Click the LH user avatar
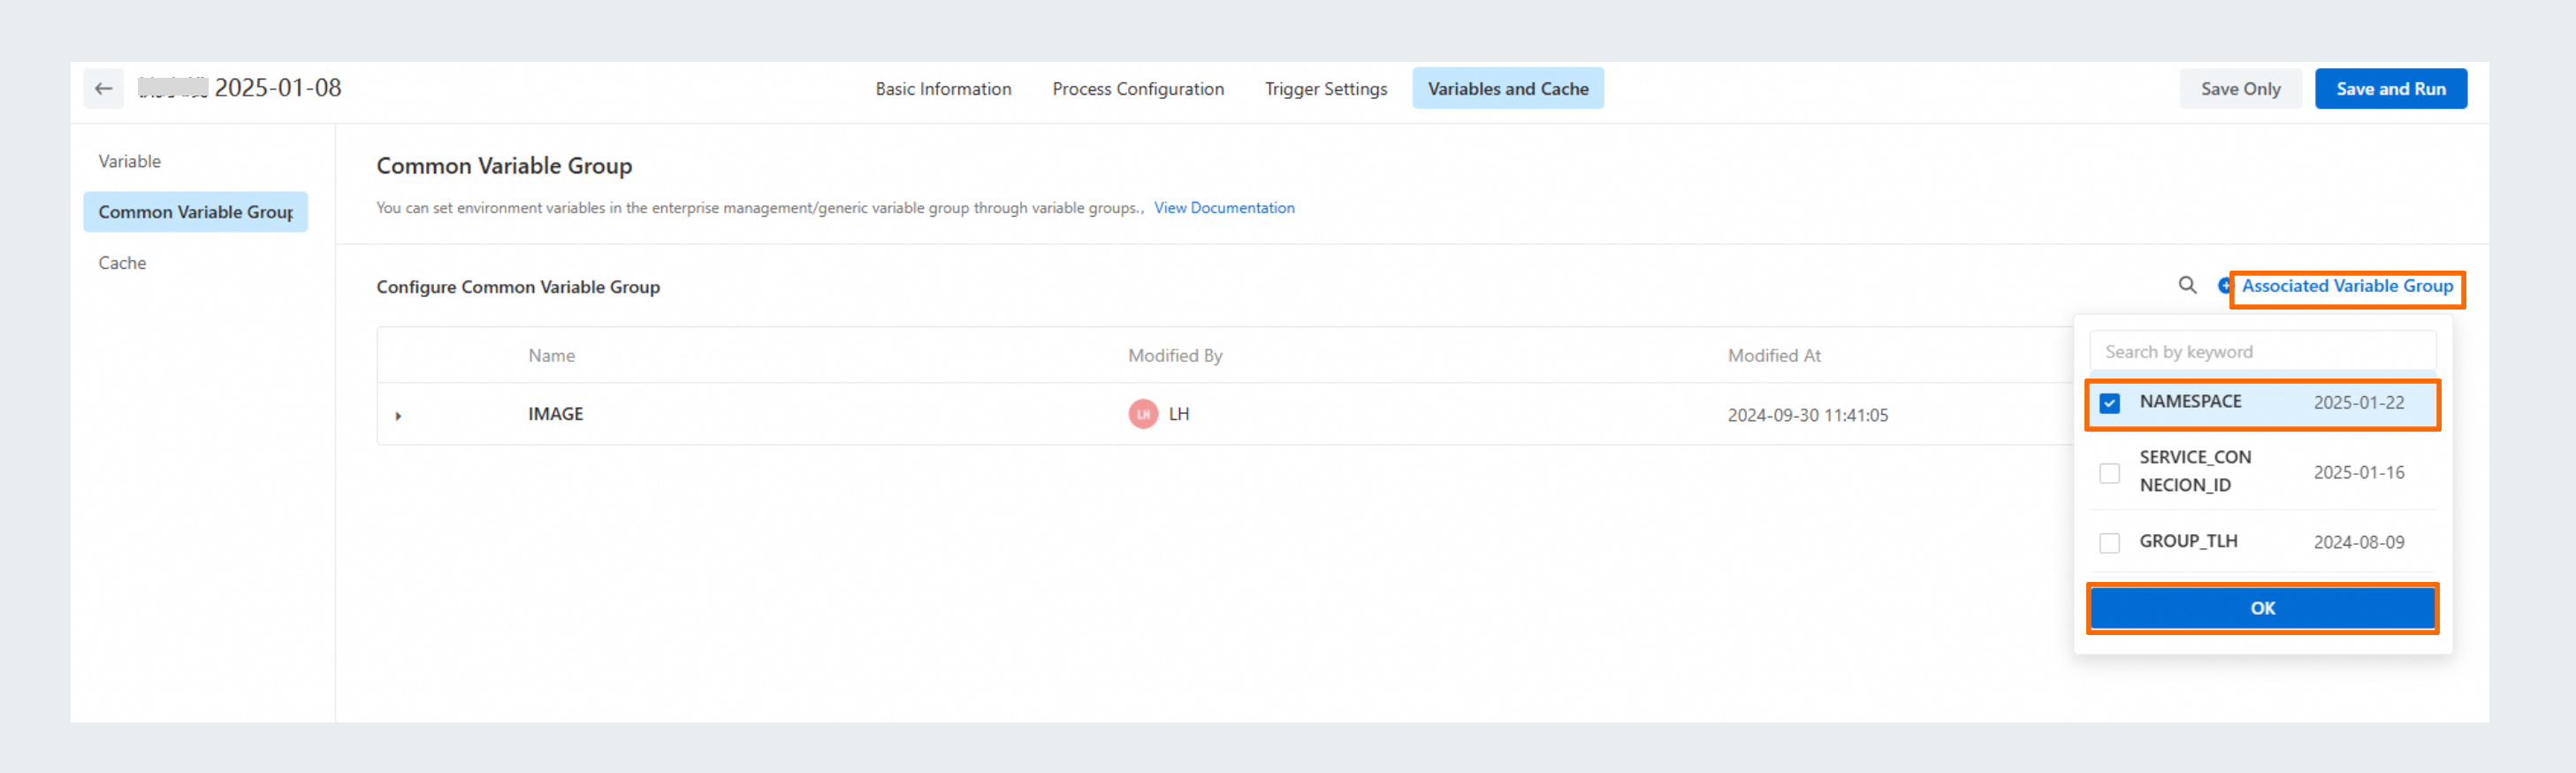The height and width of the screenshot is (773, 2576). coord(1143,414)
